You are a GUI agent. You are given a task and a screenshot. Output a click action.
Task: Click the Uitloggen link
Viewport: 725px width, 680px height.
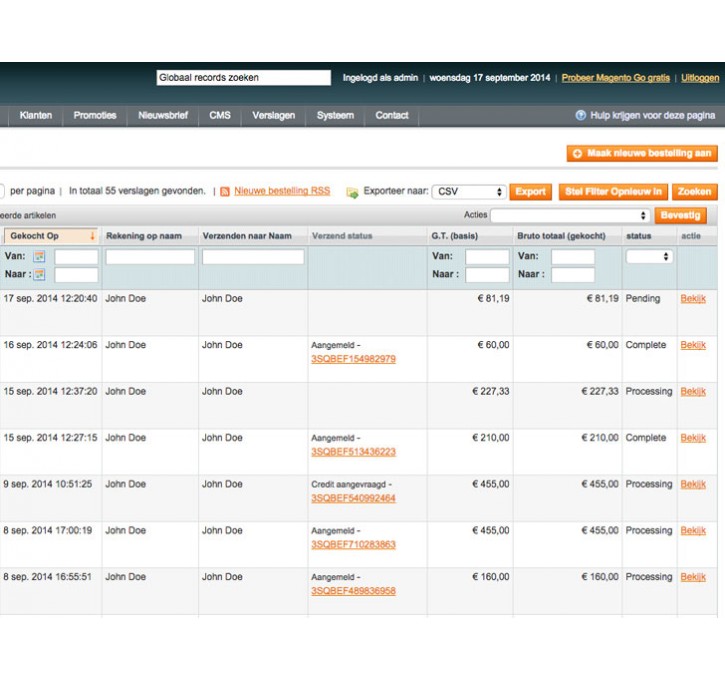click(700, 78)
